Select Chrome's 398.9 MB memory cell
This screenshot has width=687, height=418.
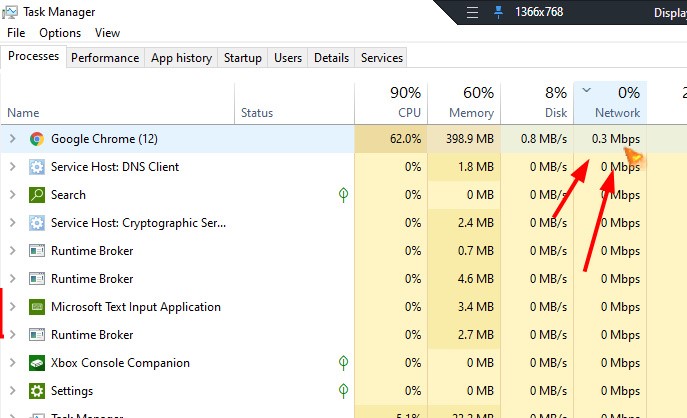tap(463, 139)
